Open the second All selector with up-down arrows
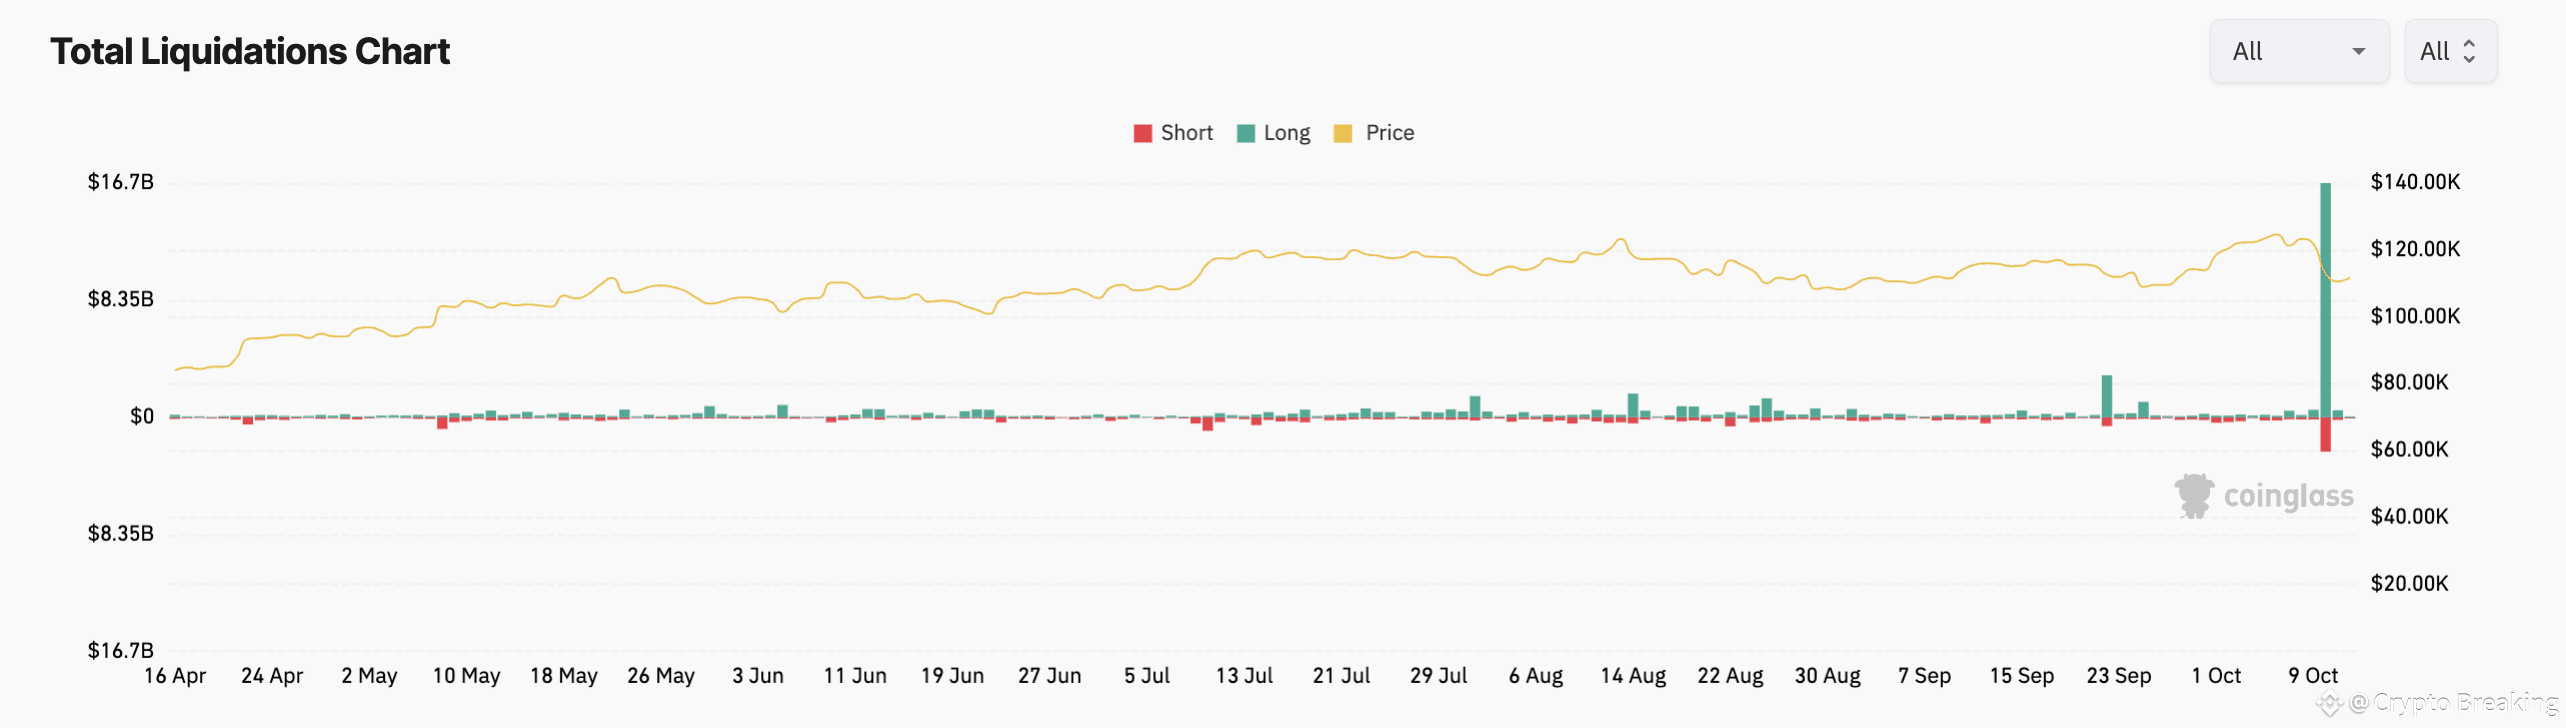The image size is (2566, 728). [x=2449, y=51]
